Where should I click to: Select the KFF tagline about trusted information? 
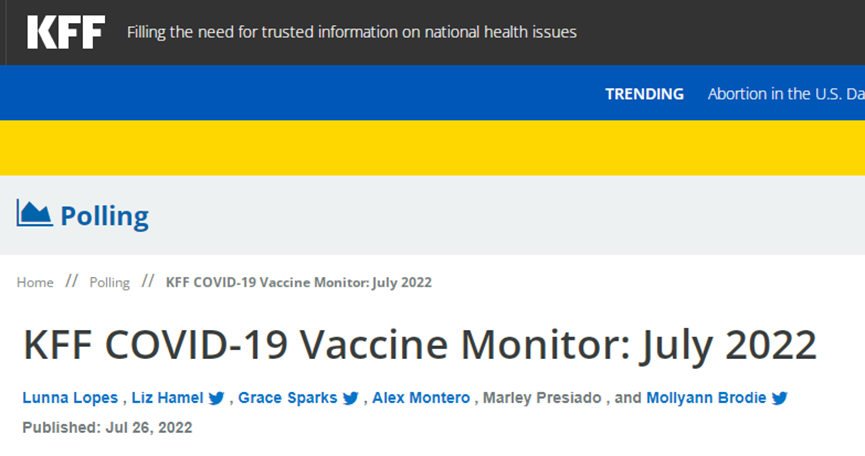coord(351,32)
